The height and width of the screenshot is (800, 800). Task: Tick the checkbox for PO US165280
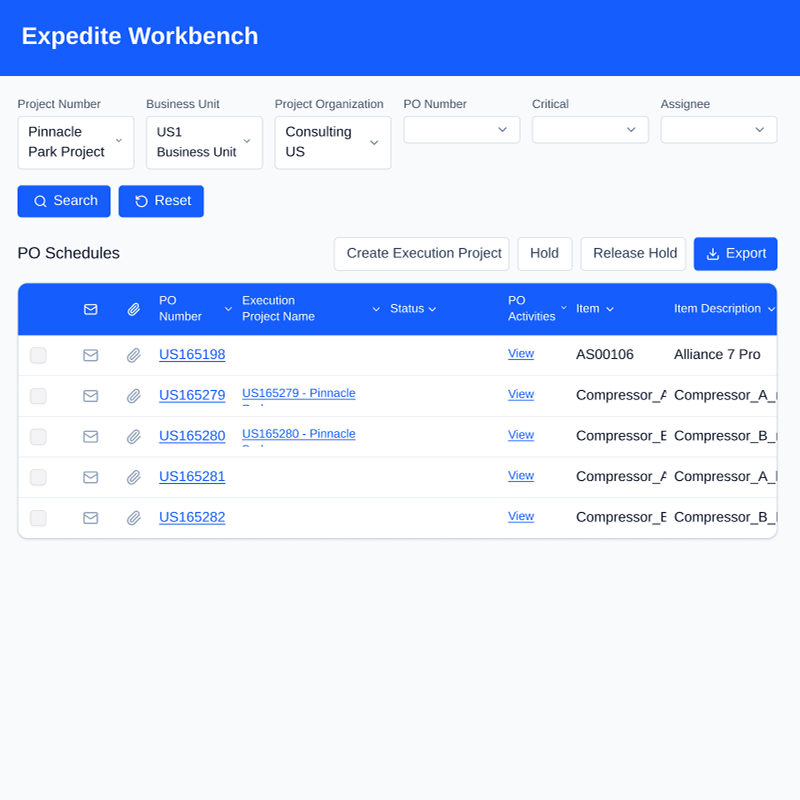38,437
